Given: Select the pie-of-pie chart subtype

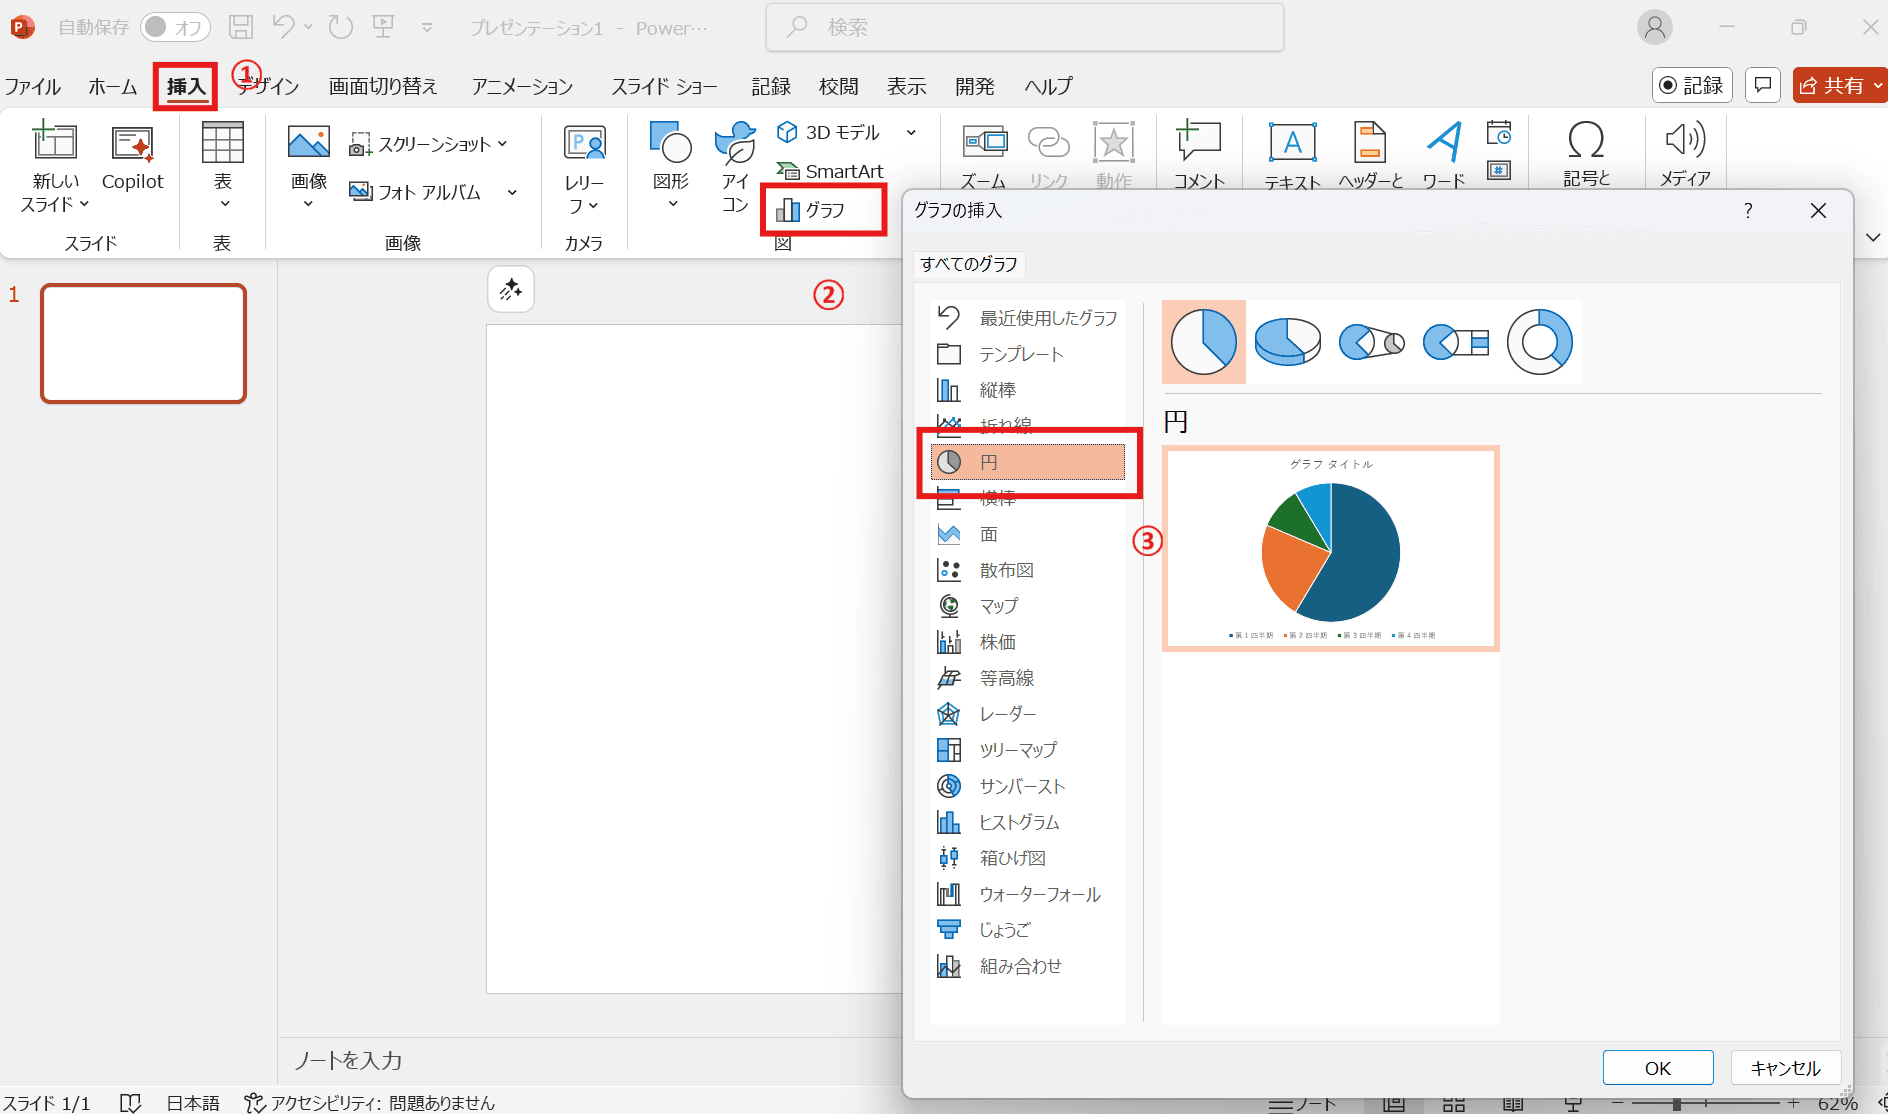Looking at the screenshot, I should pyautogui.click(x=1371, y=342).
